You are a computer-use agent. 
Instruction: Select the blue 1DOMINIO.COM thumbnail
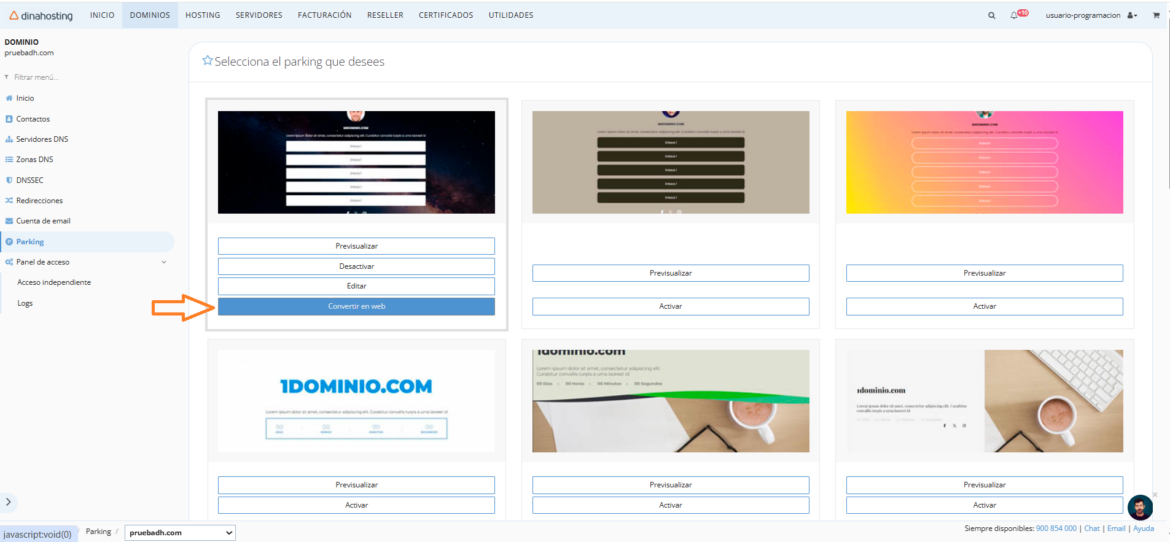tap(356, 401)
